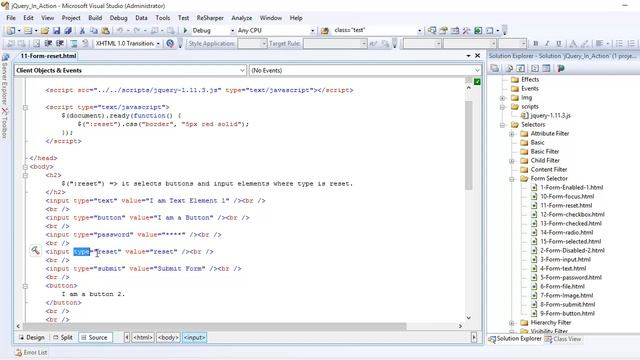This screenshot has height=360, width=640.
Task: Select the Hierarchy Filter folder
Action: click(551, 323)
